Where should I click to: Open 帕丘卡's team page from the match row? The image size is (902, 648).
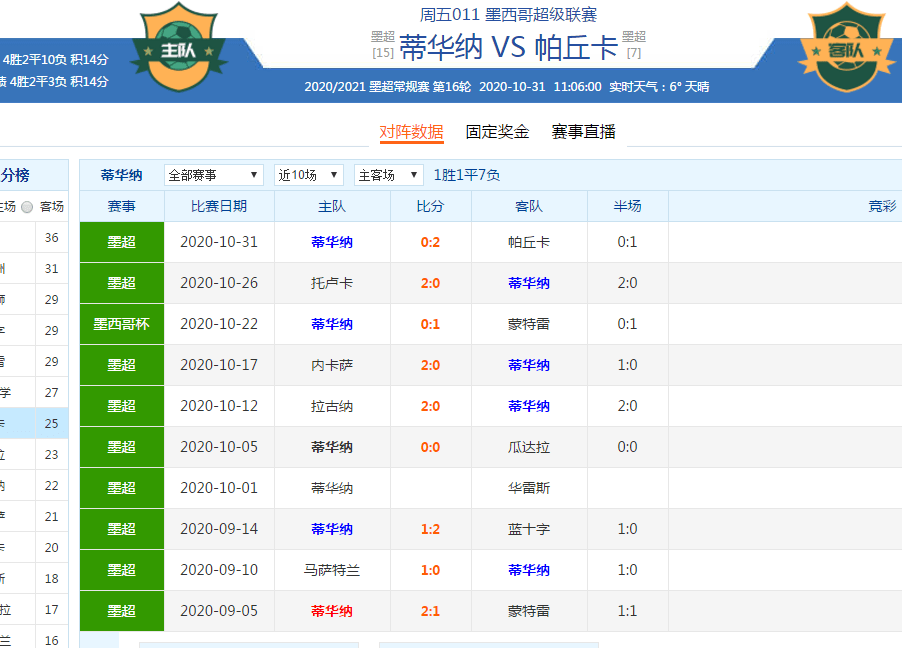[528, 241]
